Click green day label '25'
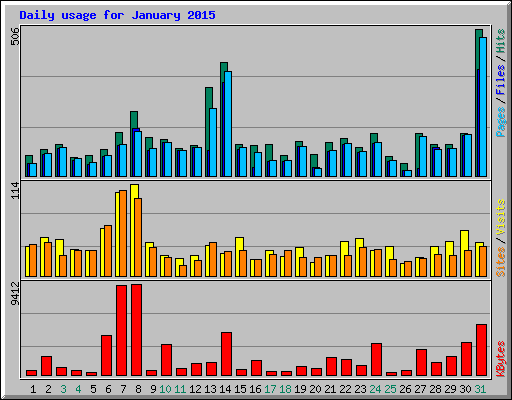This screenshot has width=512, height=400. tap(390, 389)
